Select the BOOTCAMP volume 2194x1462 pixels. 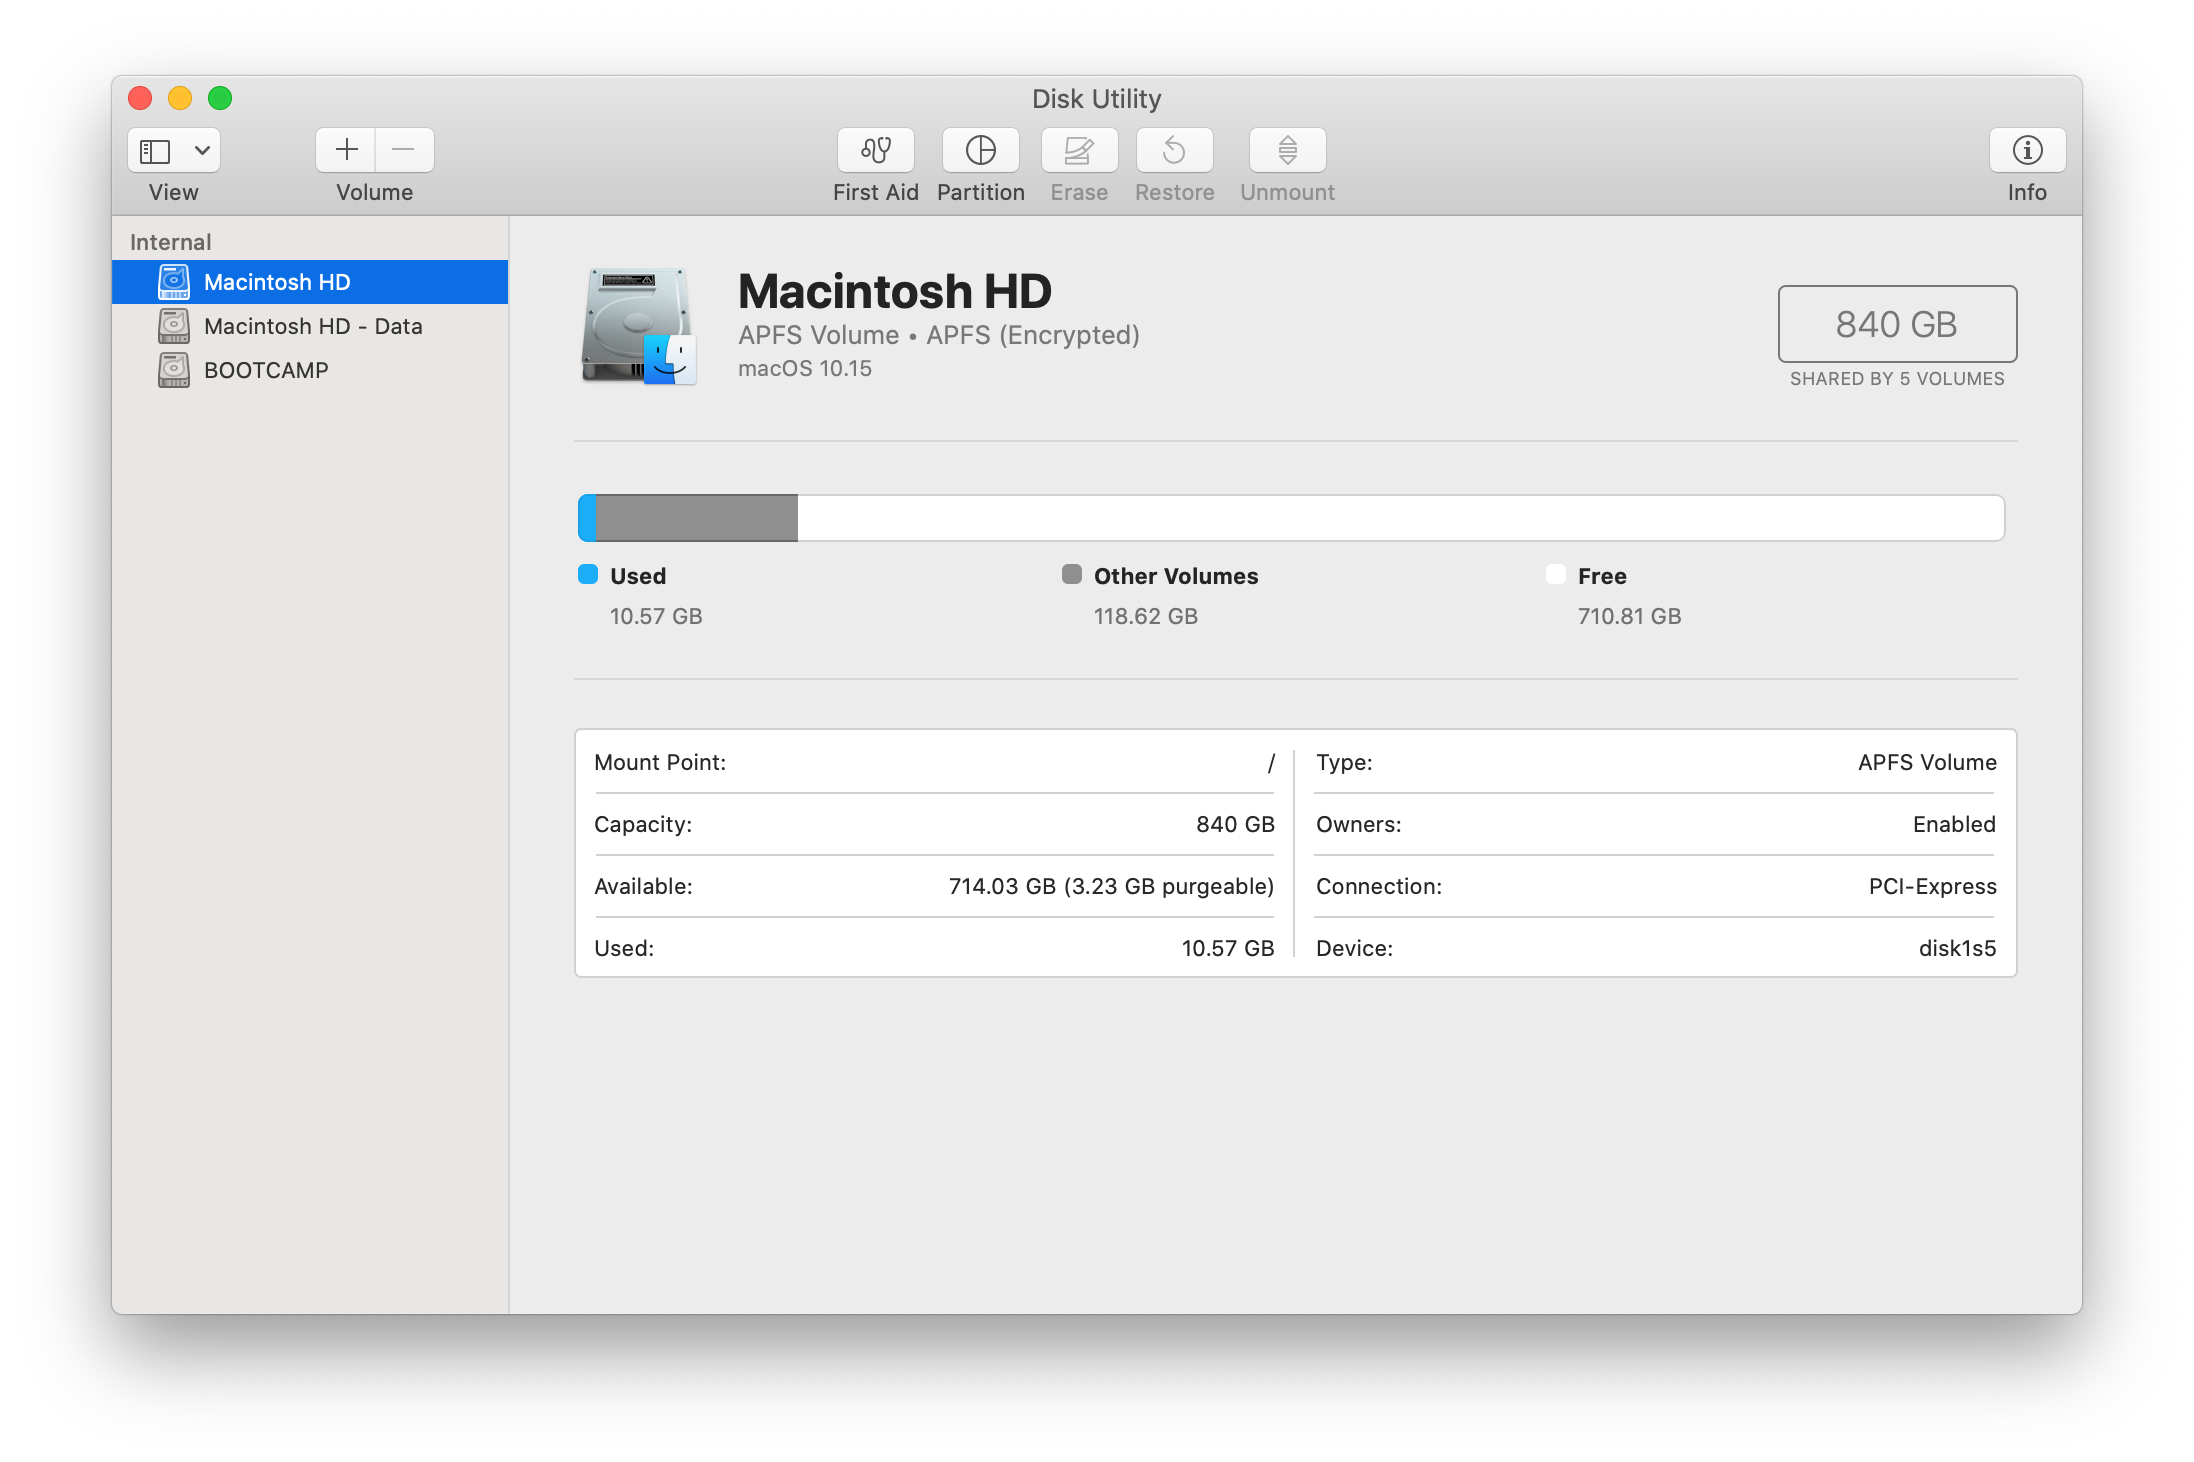coord(266,370)
